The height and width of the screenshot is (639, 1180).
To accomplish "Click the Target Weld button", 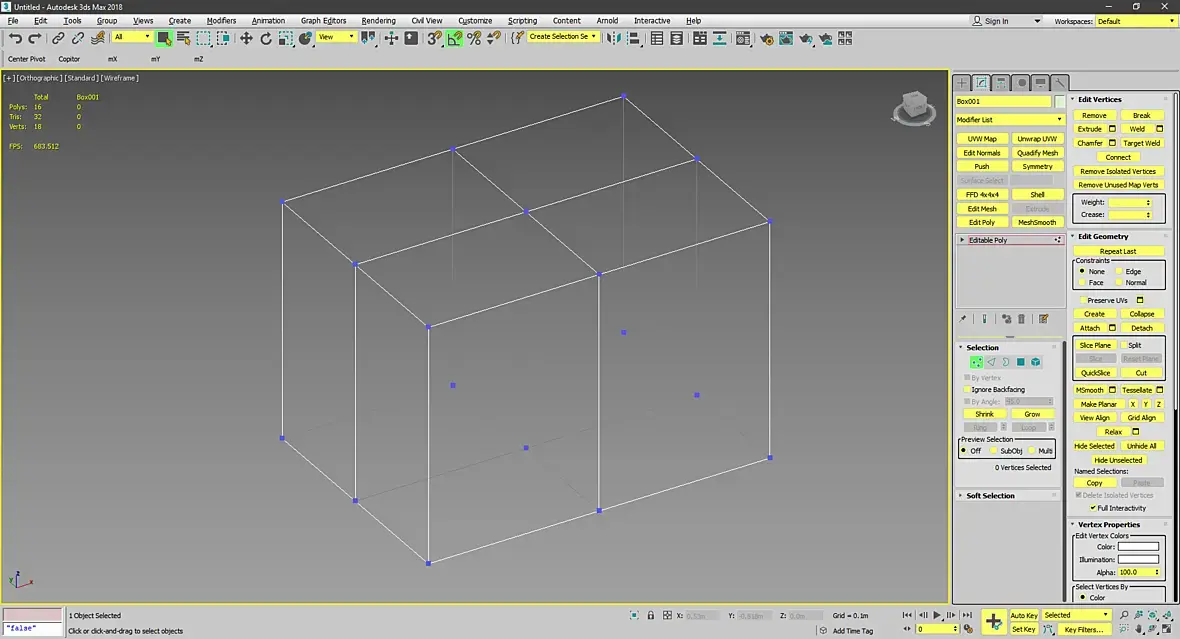I will click(x=1141, y=143).
